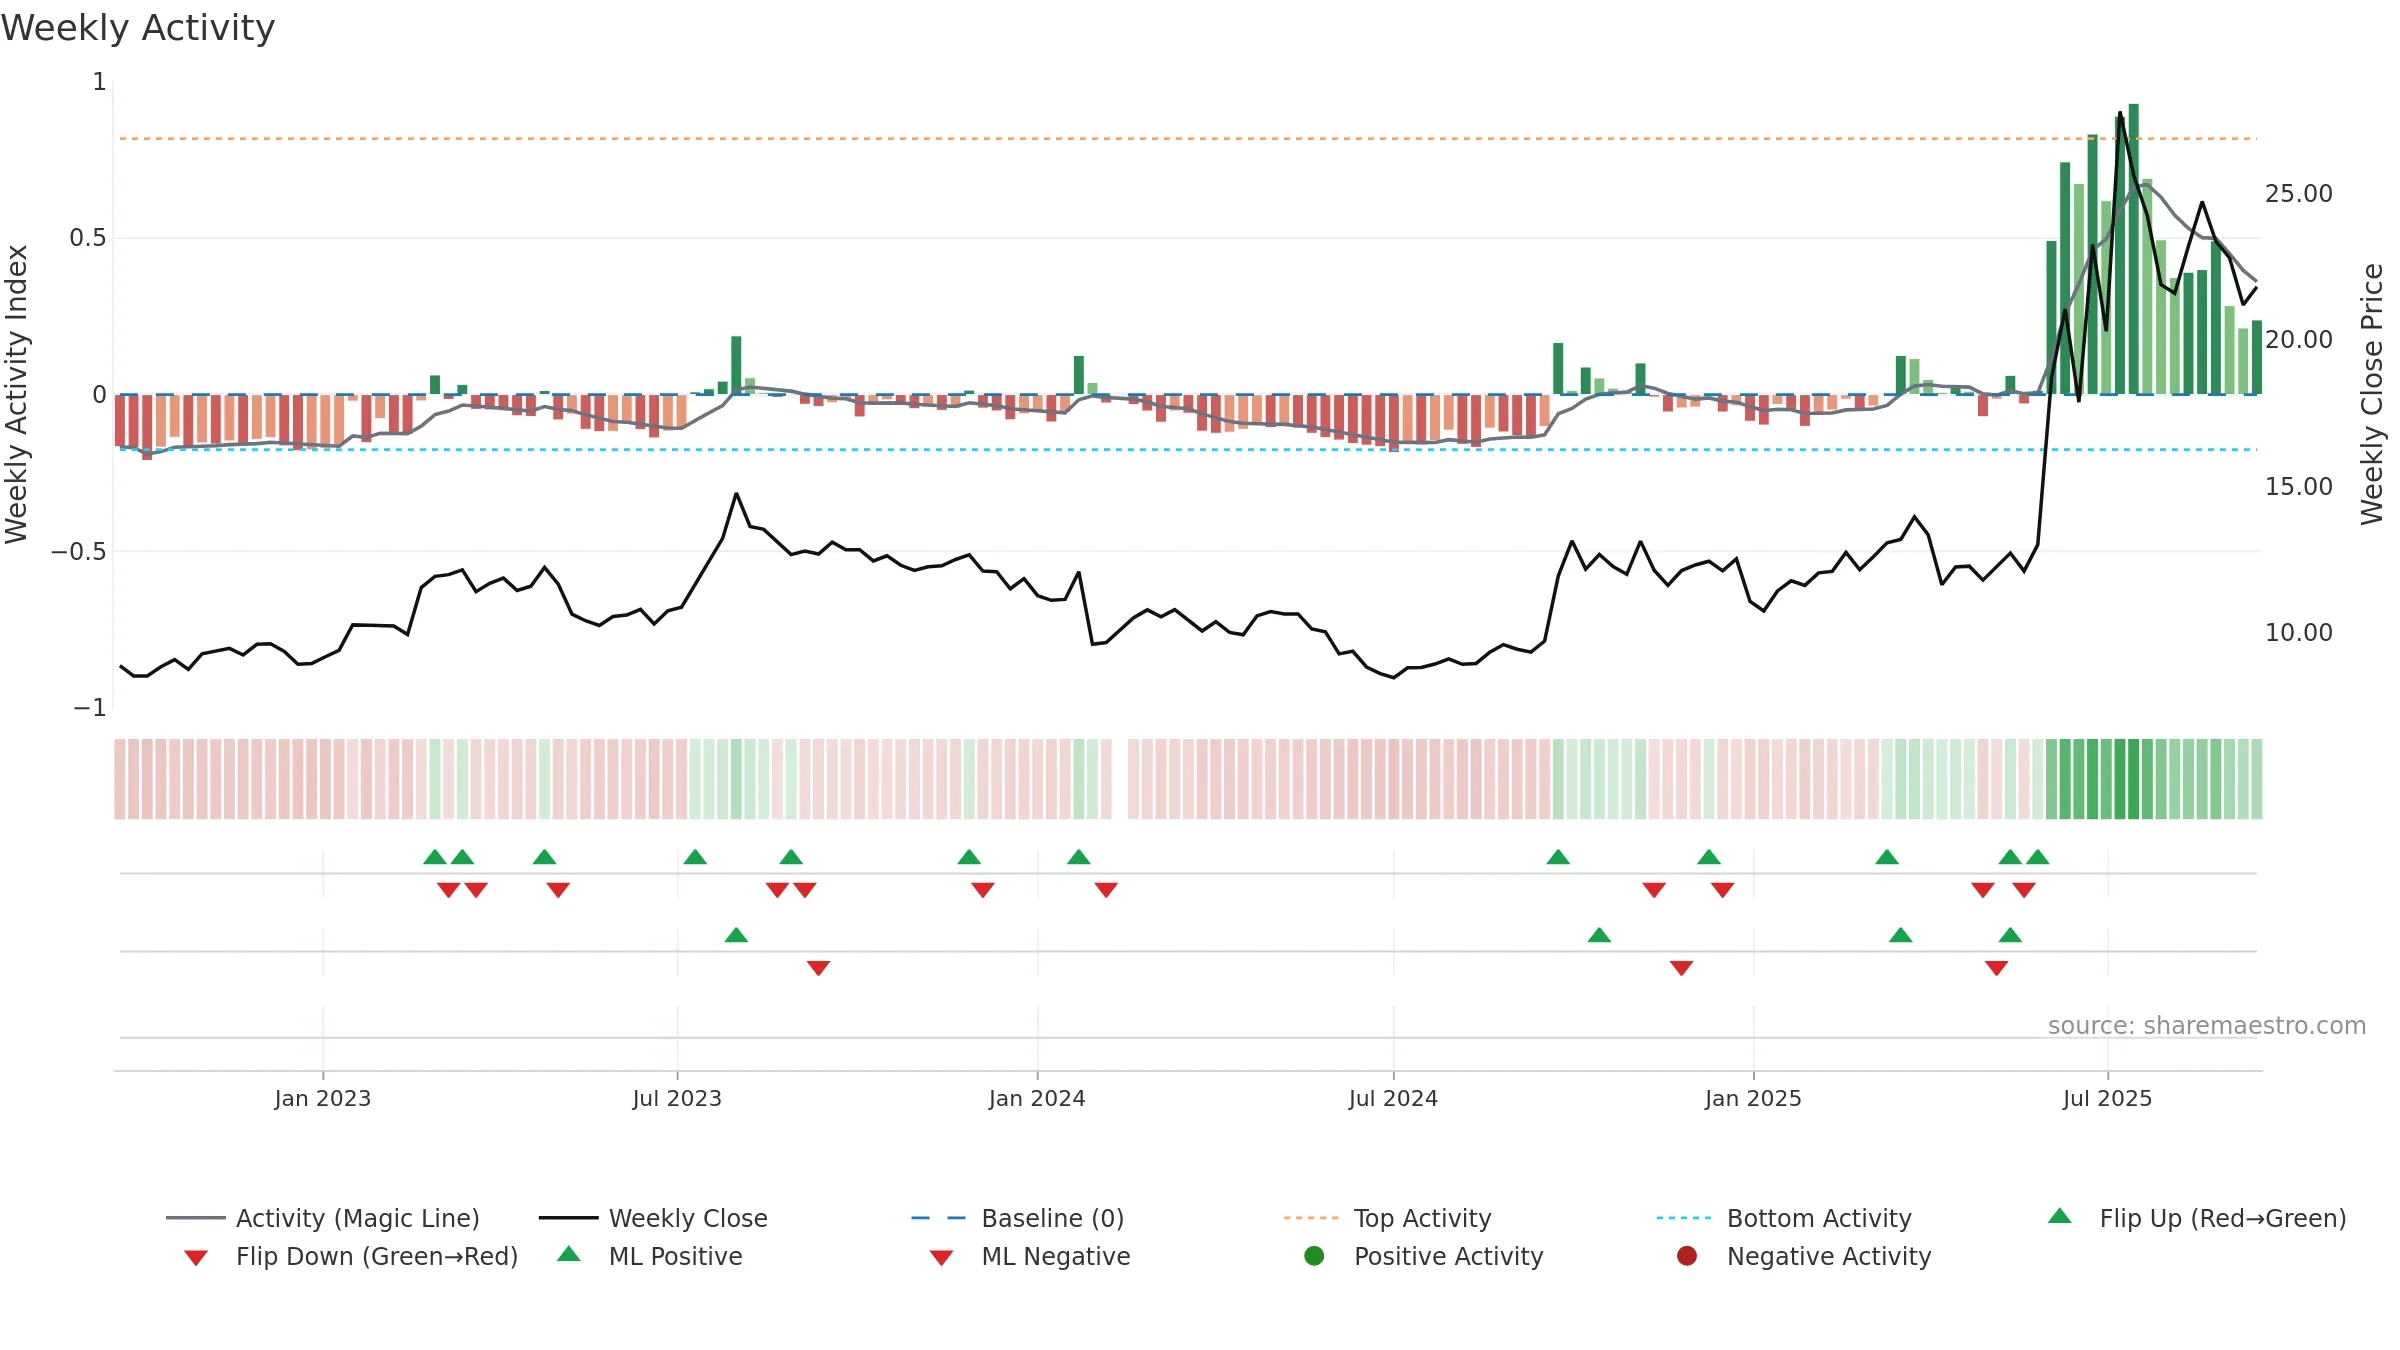2400x1350 pixels.
Task: Click the Flip Up marker just after Jan 2024
Action: (x=1078, y=857)
